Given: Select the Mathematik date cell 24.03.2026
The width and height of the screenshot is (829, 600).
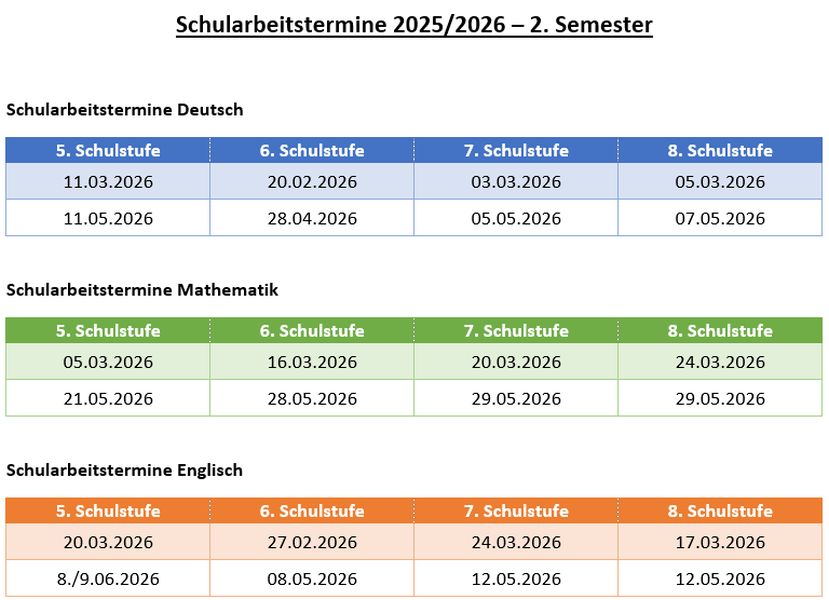Looking at the screenshot, I should tap(720, 362).
